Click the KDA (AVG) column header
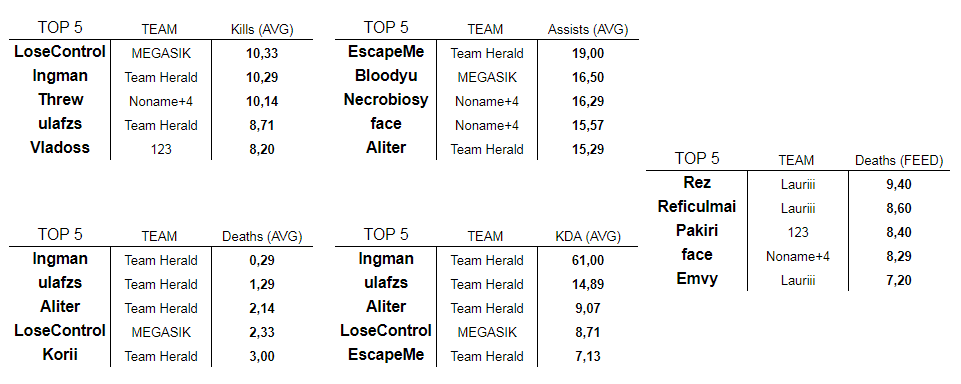The height and width of the screenshot is (384, 961). pyautogui.click(x=588, y=236)
